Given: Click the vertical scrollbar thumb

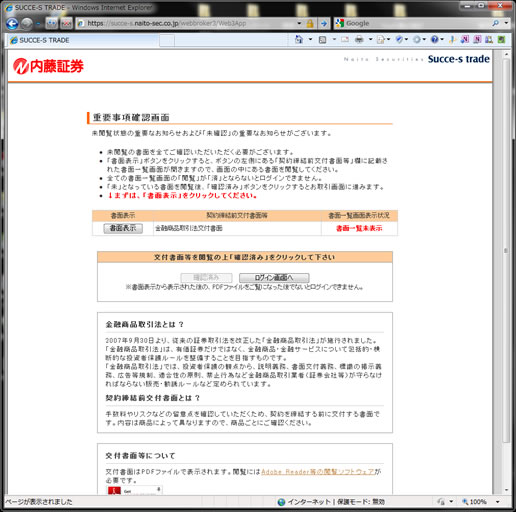Looking at the screenshot, I should pyautogui.click(x=506, y=250).
